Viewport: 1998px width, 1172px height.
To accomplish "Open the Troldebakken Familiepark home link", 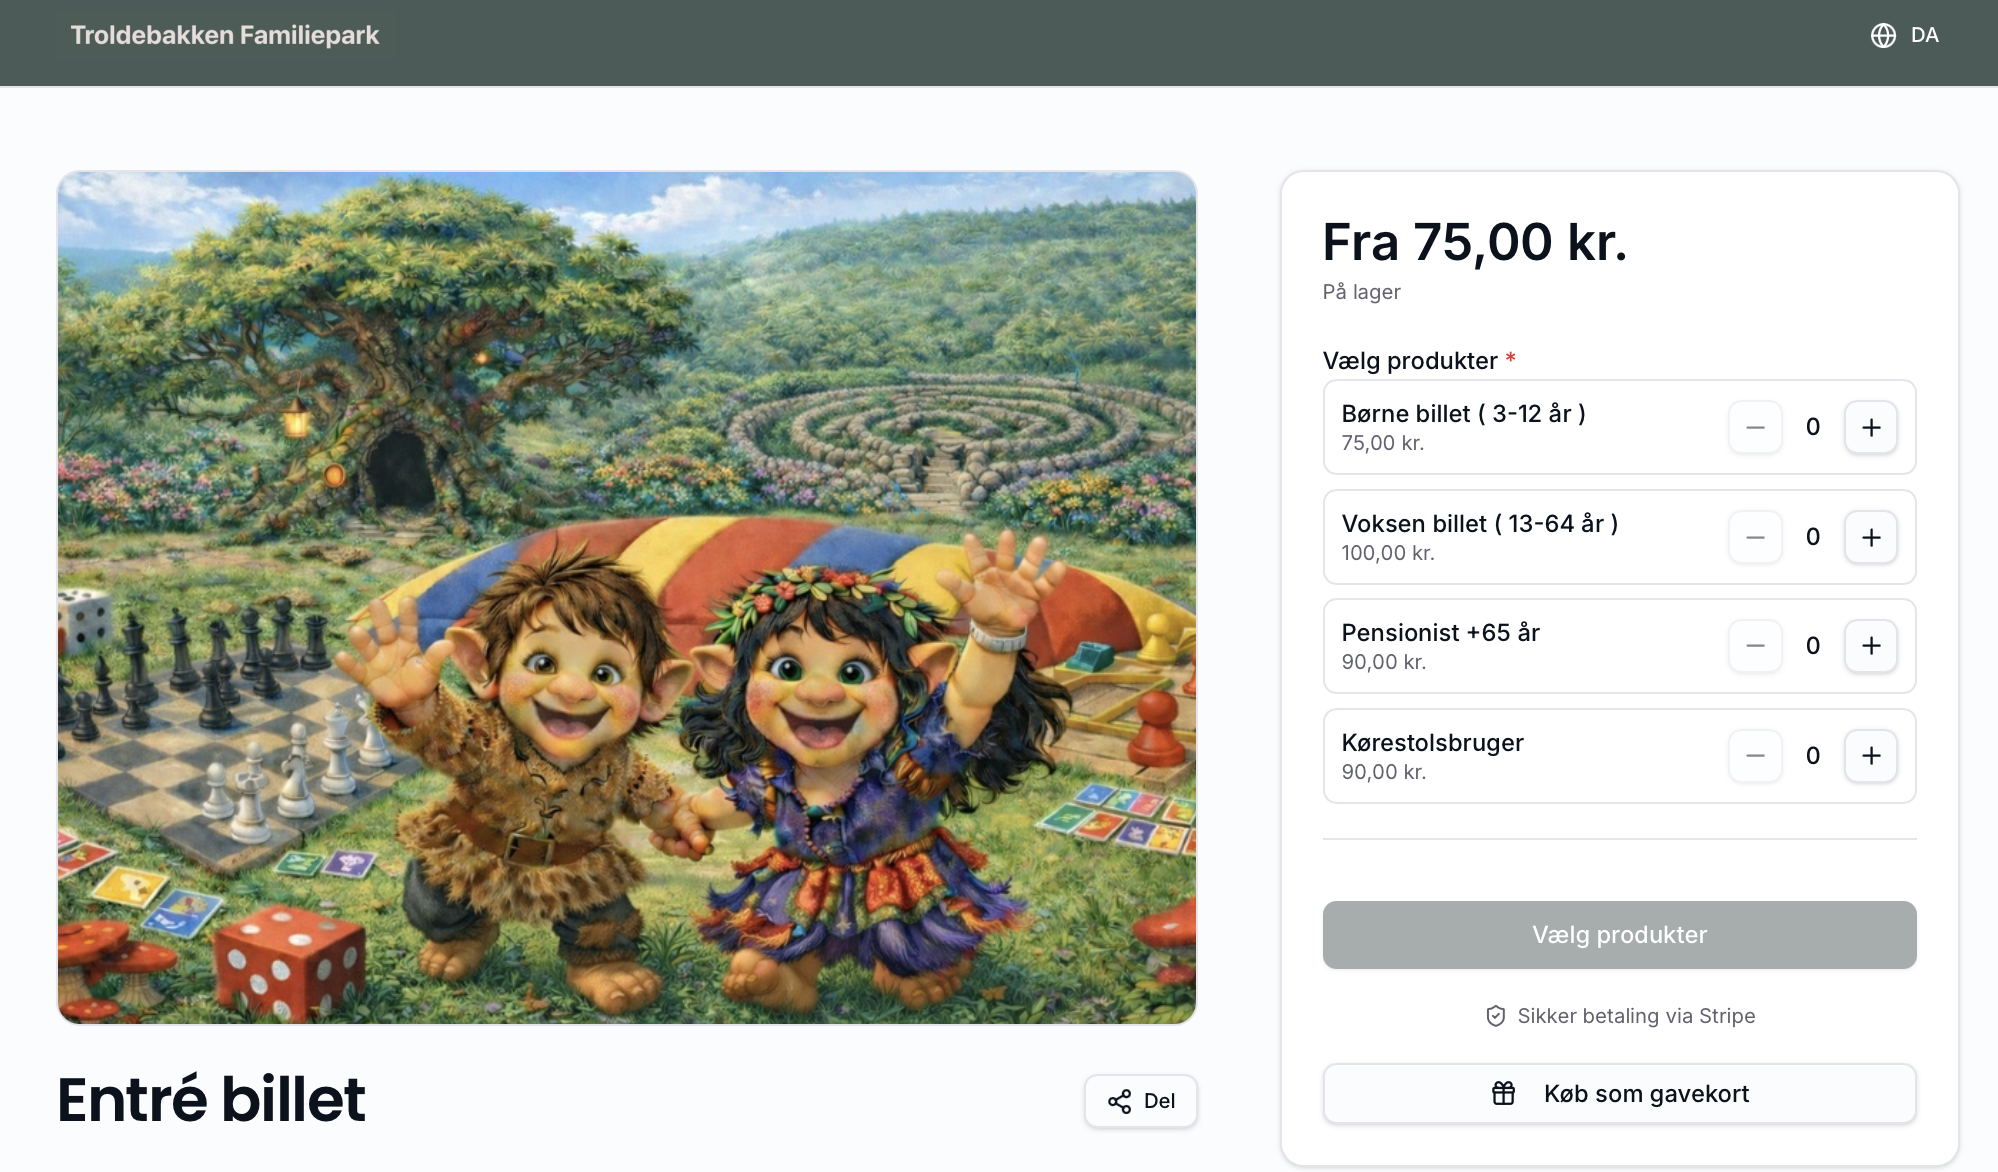I will pyautogui.click(x=225, y=35).
